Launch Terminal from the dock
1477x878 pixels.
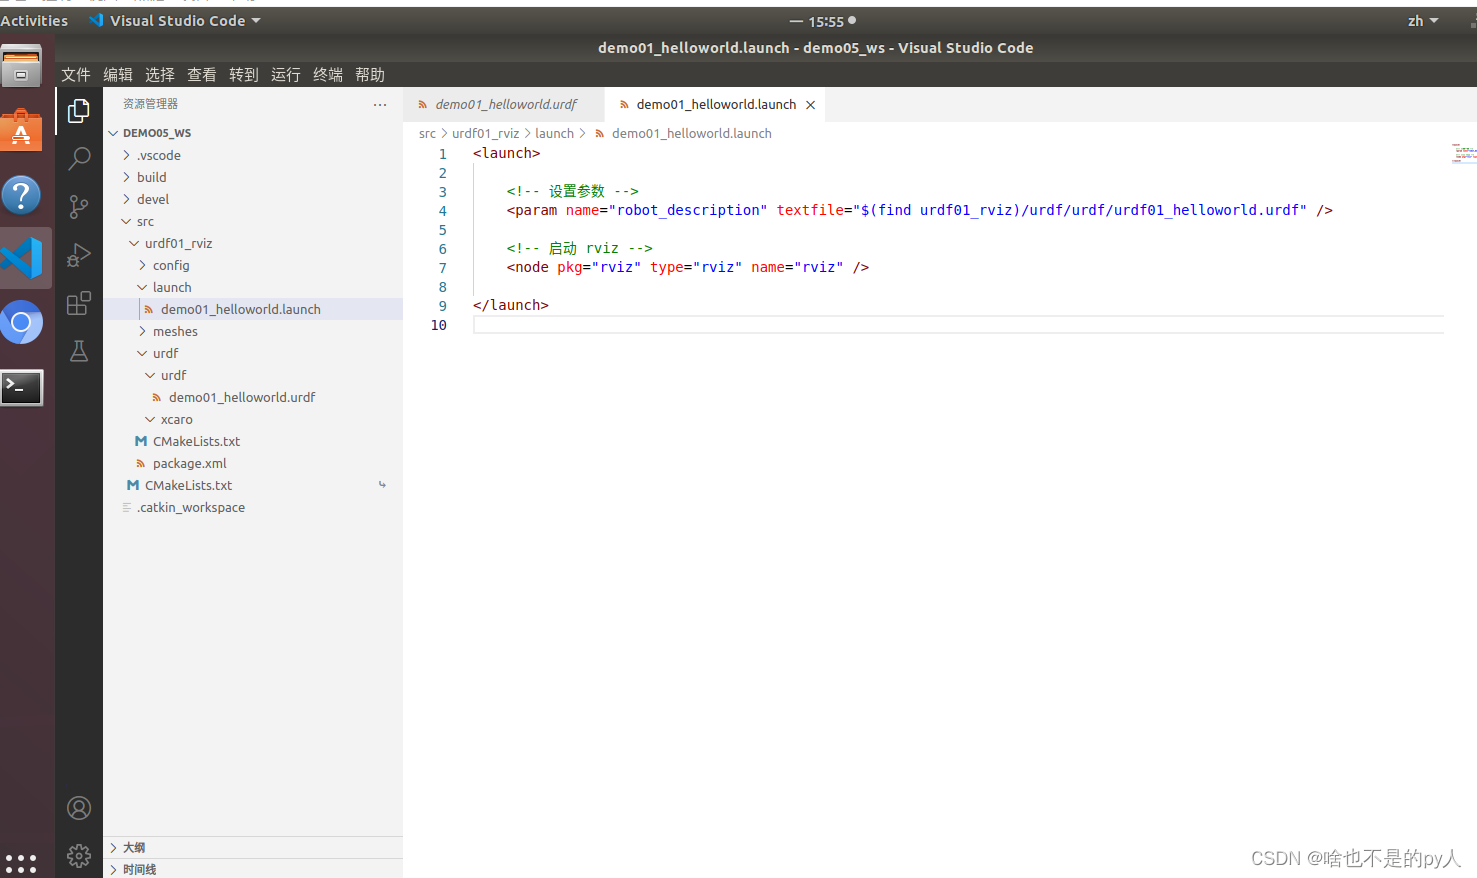(x=21, y=387)
